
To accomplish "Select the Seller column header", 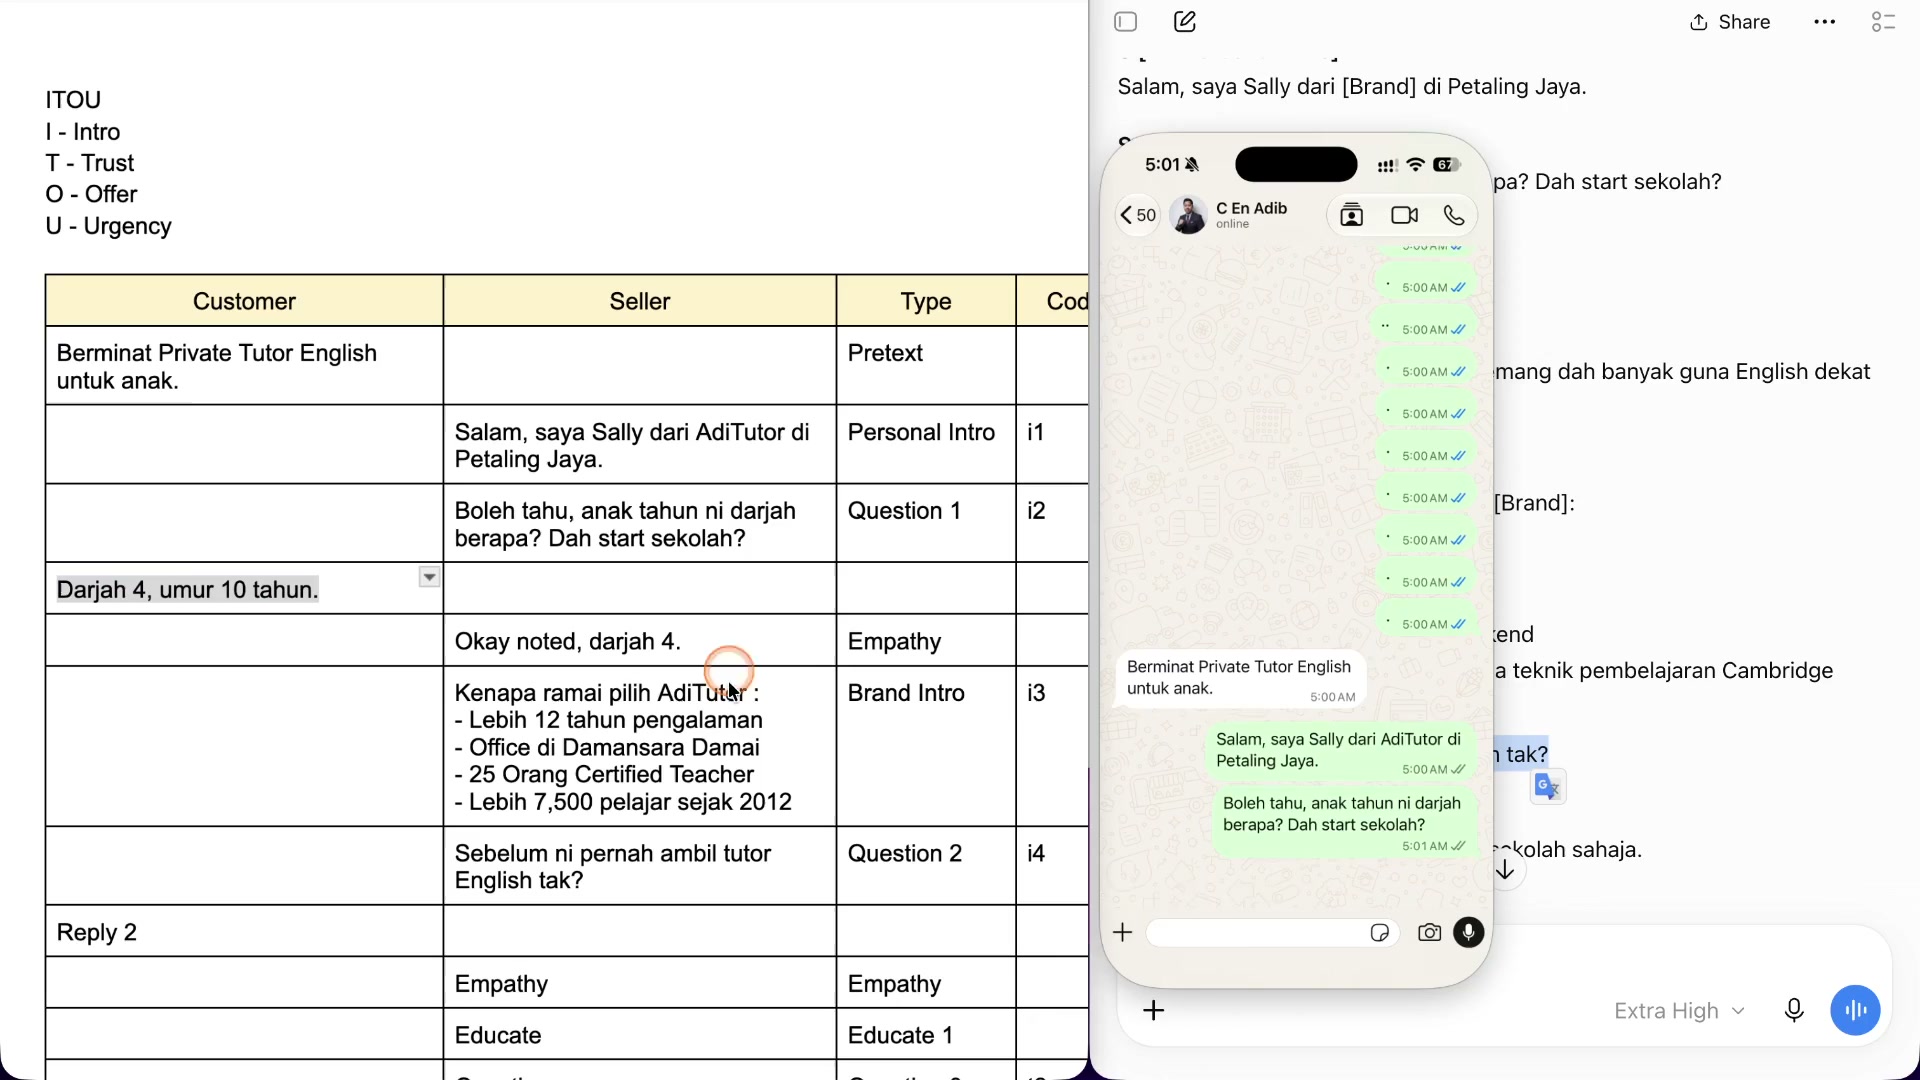I will coord(640,301).
